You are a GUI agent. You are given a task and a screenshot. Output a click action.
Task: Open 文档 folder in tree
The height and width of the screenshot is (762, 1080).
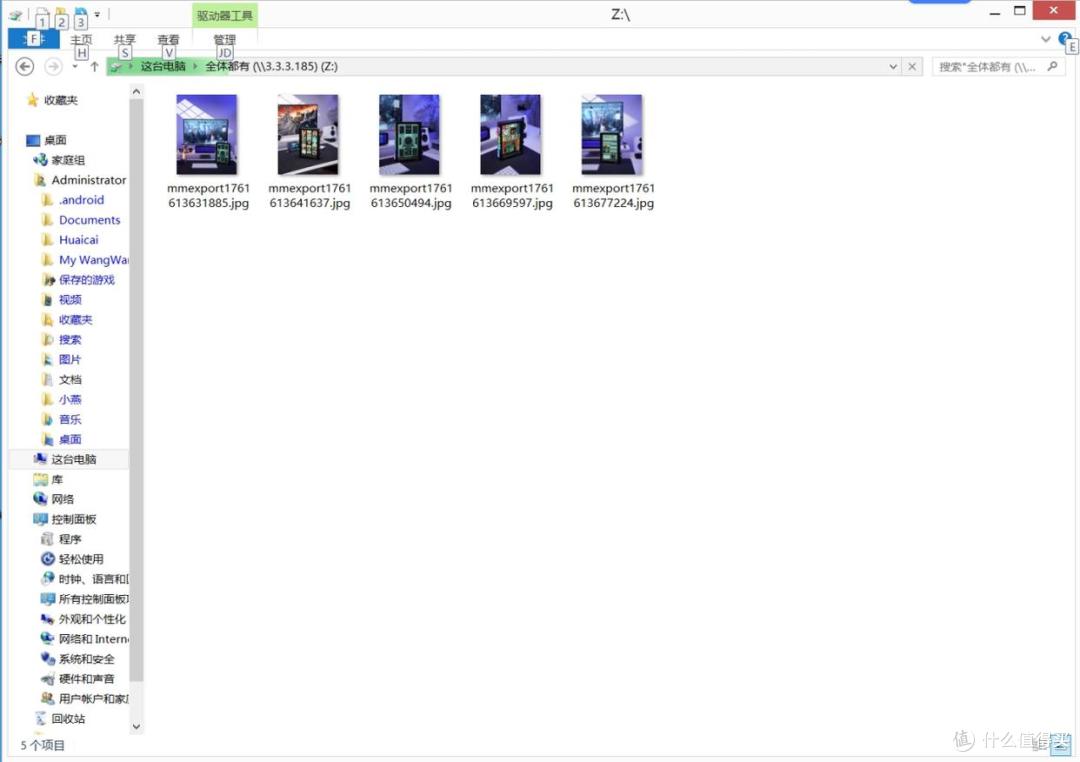click(x=62, y=380)
